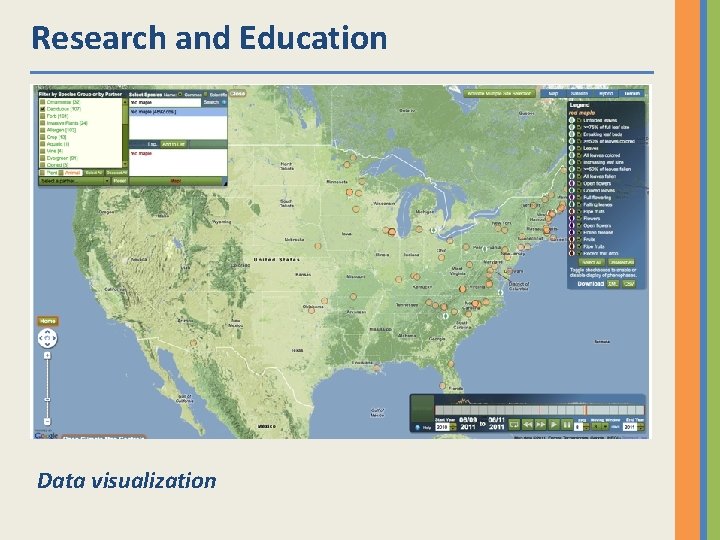Viewport: 720px width, 540px height.
Task: Click the Home button above map controls
Action: click(x=47, y=321)
